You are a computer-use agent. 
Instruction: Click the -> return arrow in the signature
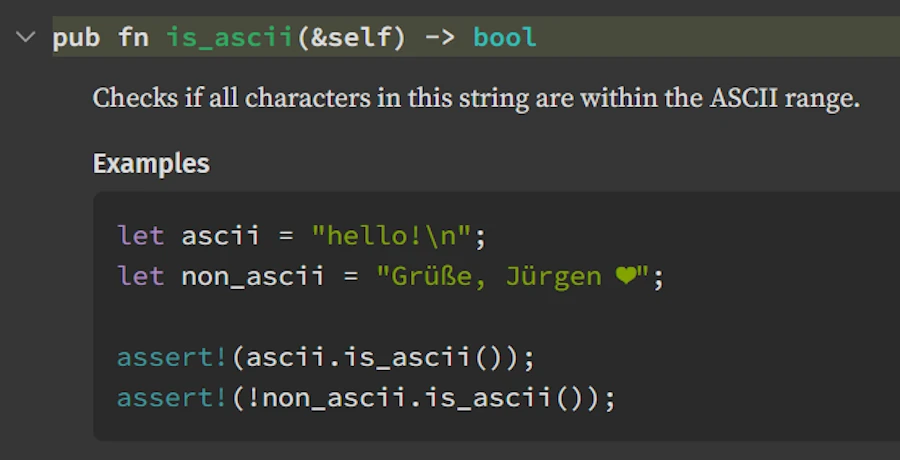(439, 38)
